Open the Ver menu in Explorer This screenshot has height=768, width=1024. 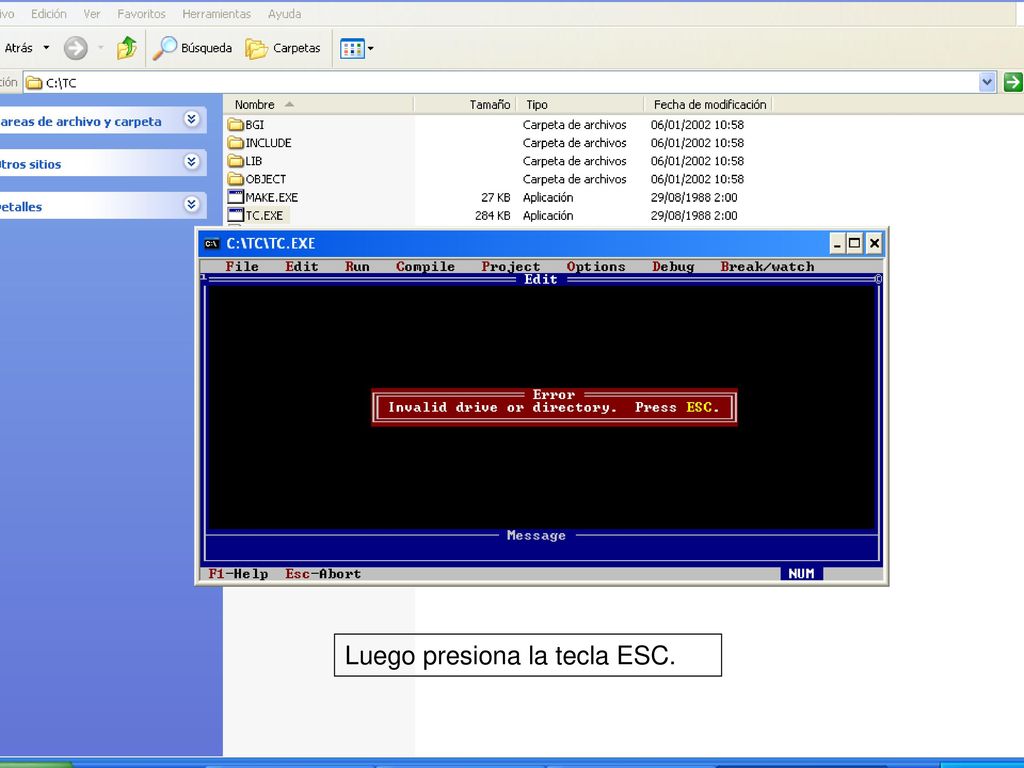point(92,14)
